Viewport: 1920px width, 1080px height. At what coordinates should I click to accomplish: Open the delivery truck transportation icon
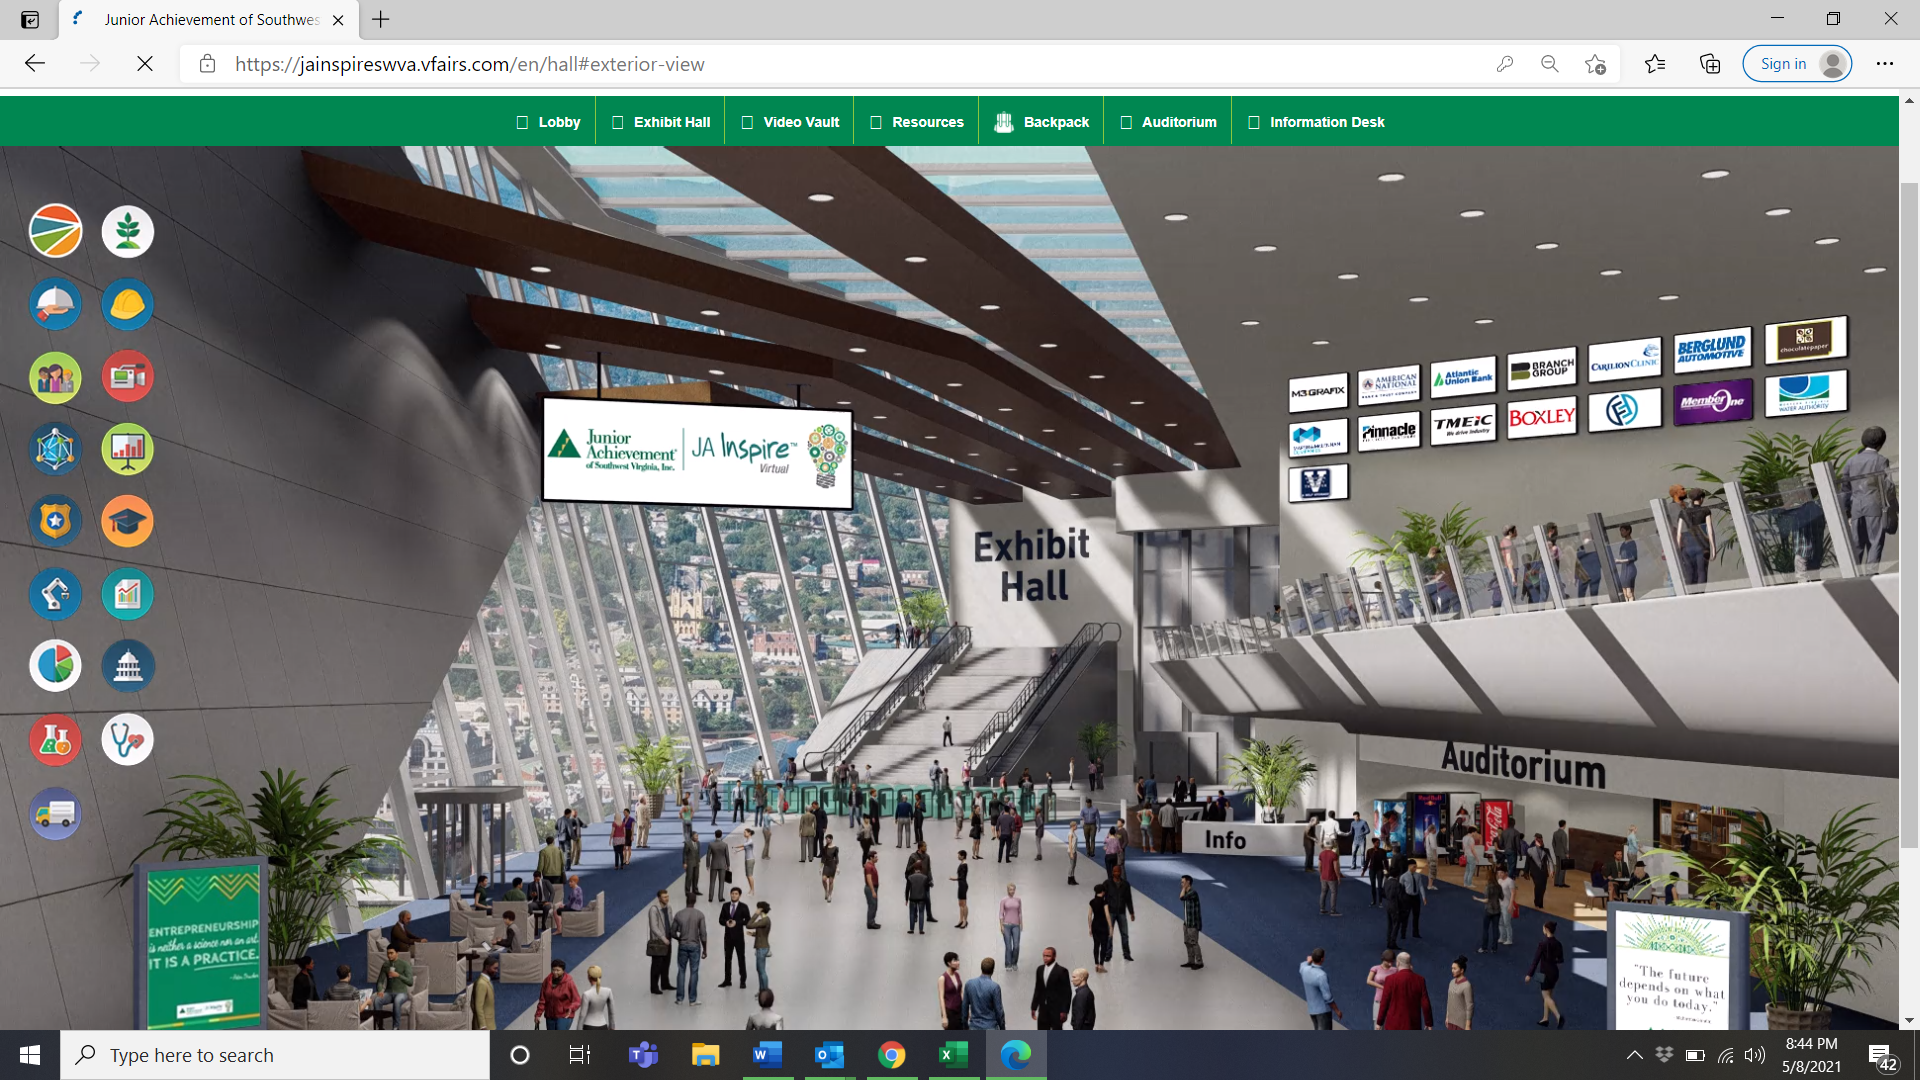pos(55,813)
